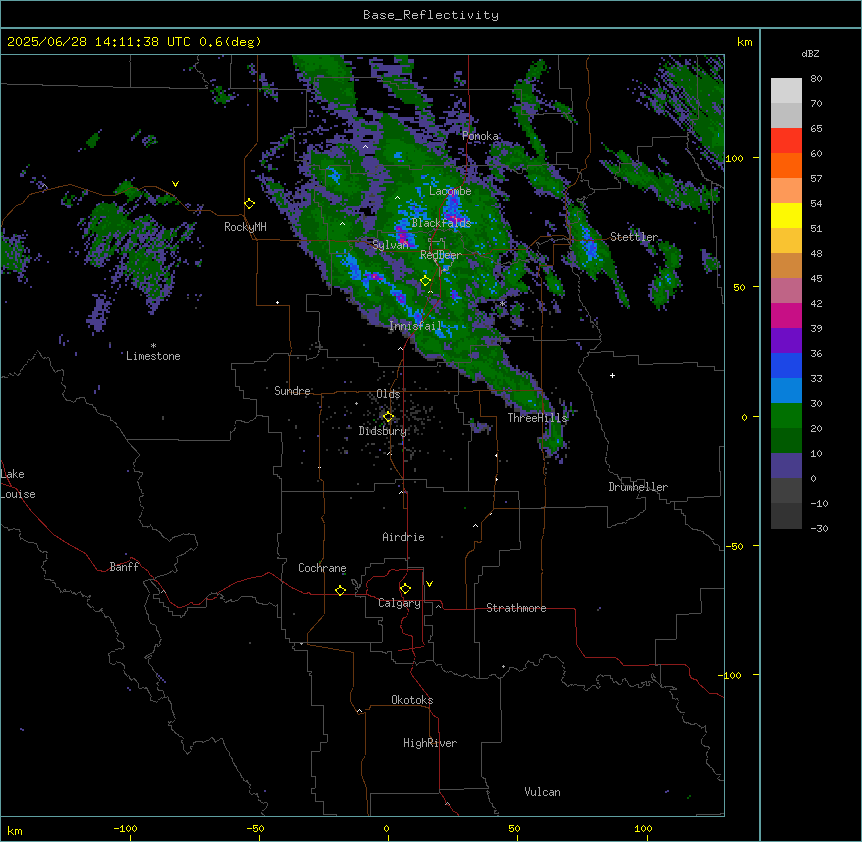Click the HighRiver label
Screen dimensions: 862x842
tap(430, 743)
